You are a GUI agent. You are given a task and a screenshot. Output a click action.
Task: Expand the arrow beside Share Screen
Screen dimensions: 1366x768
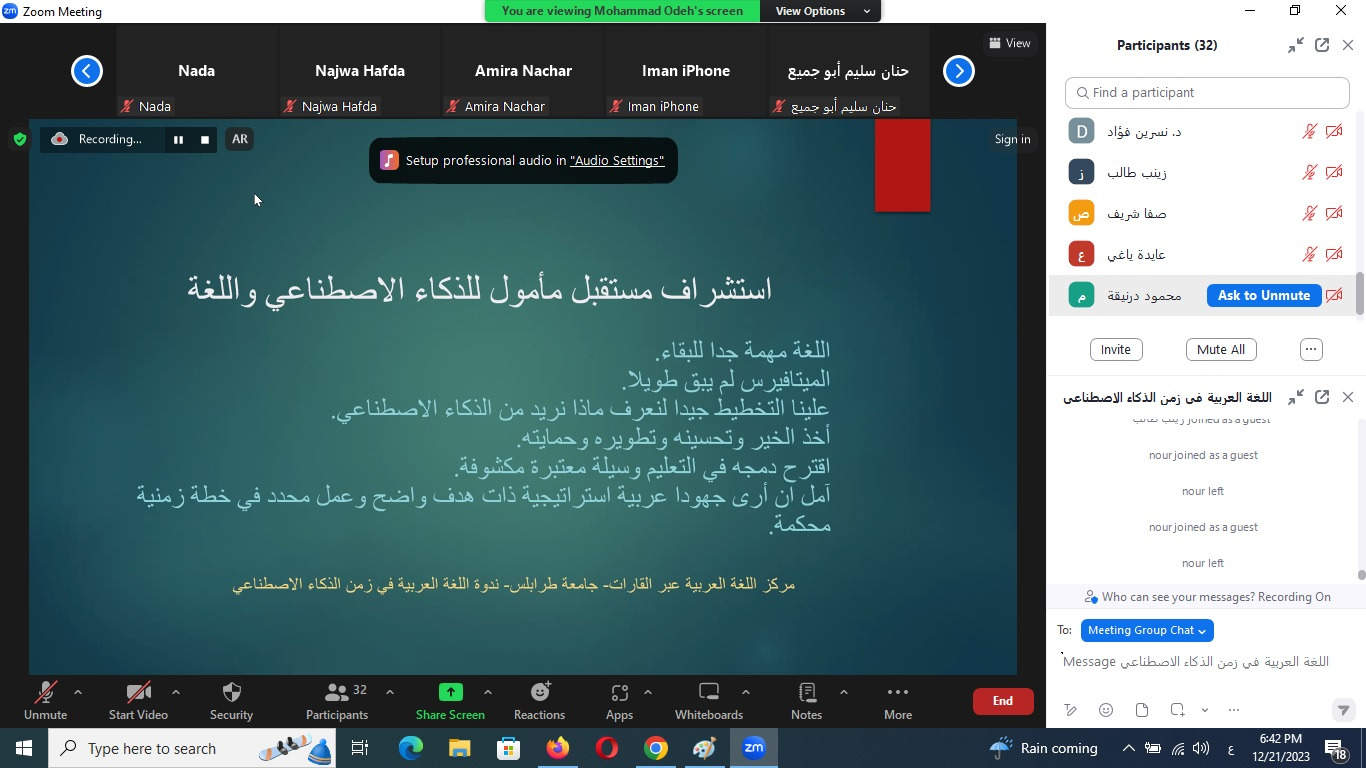click(x=487, y=692)
